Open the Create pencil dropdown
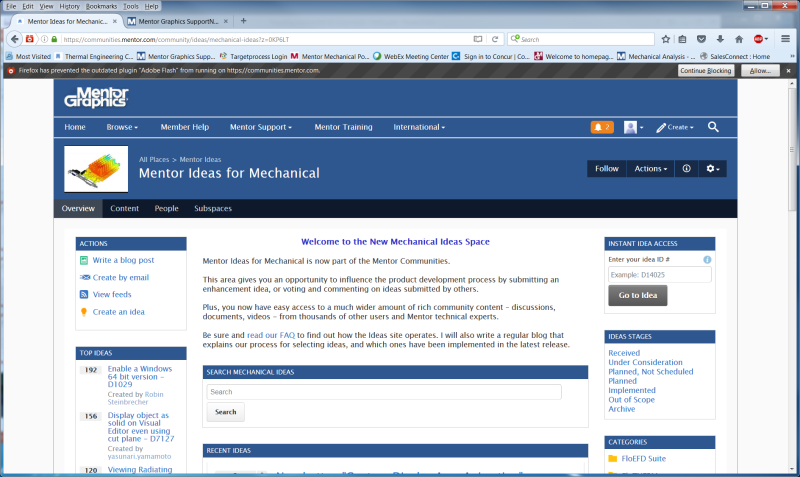This screenshot has height=477, width=800. click(674, 127)
